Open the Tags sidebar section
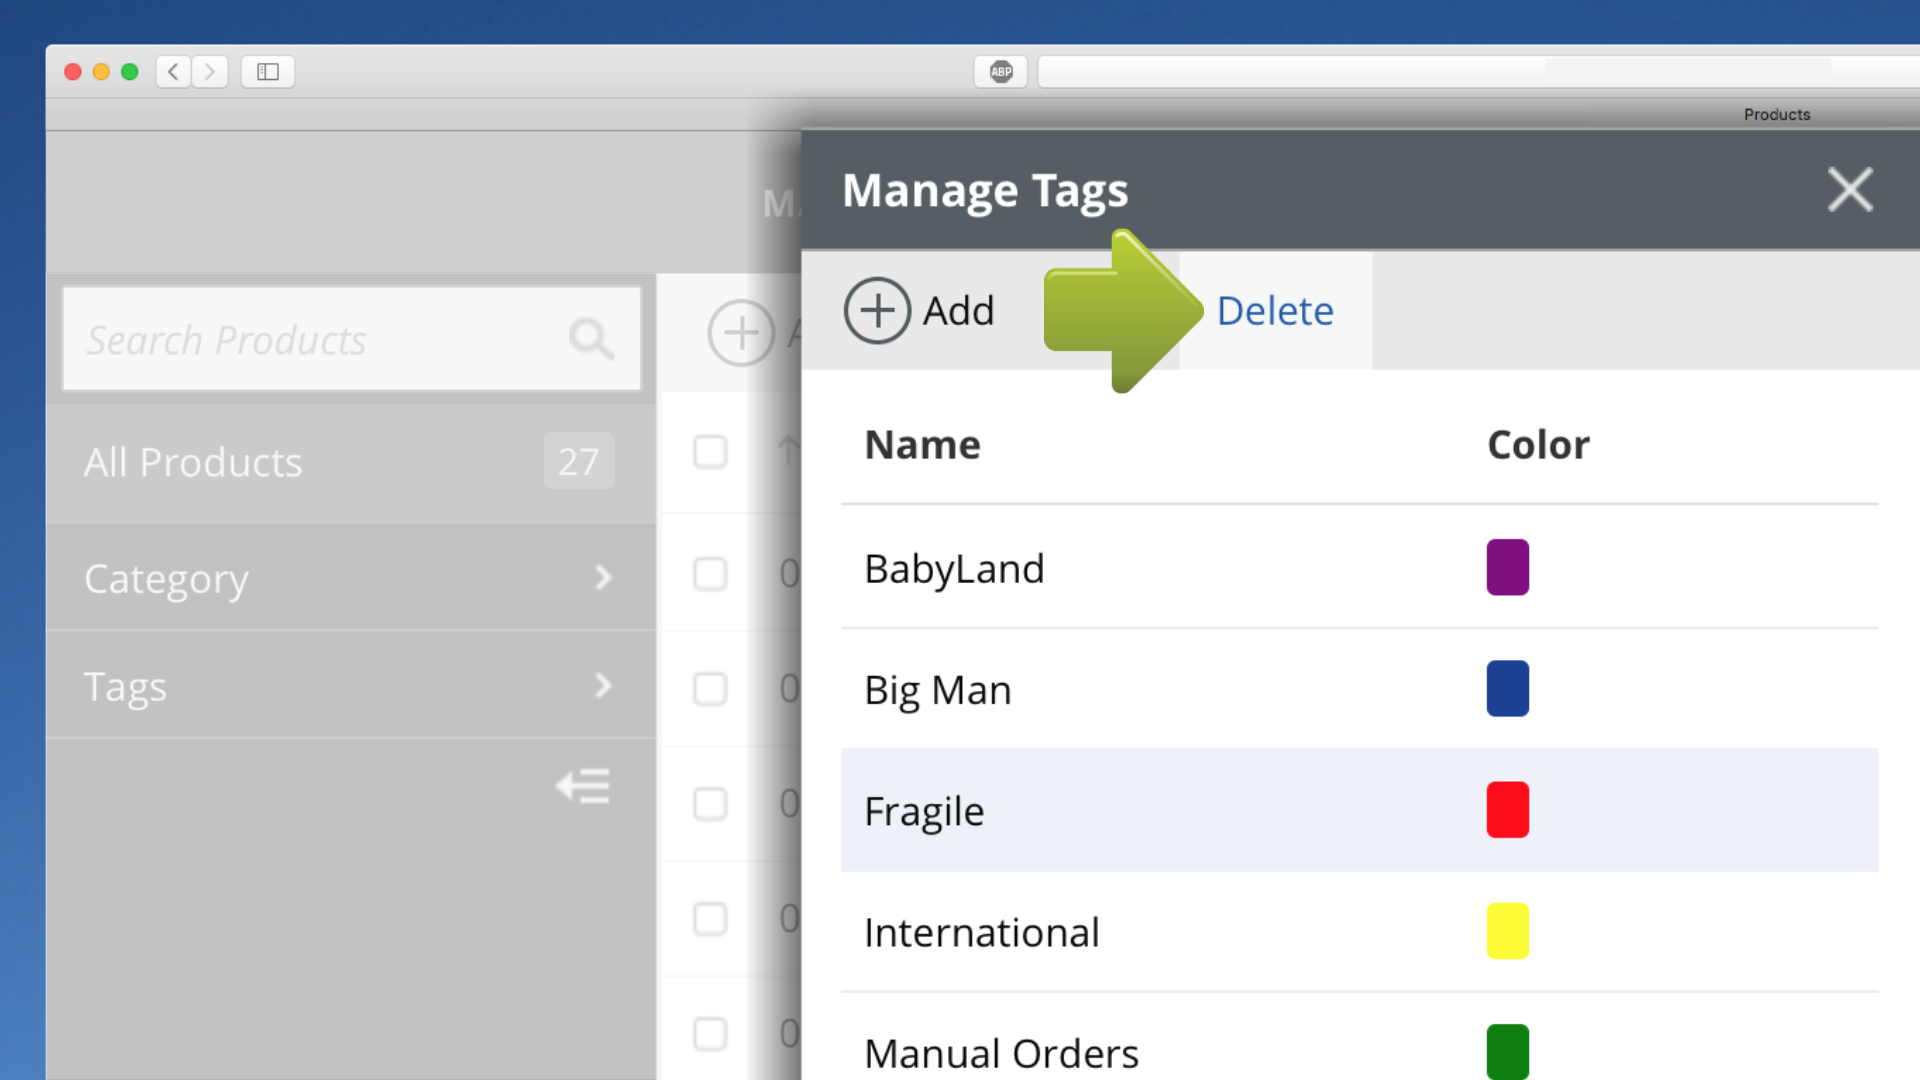This screenshot has height=1080, width=1920. click(351, 685)
